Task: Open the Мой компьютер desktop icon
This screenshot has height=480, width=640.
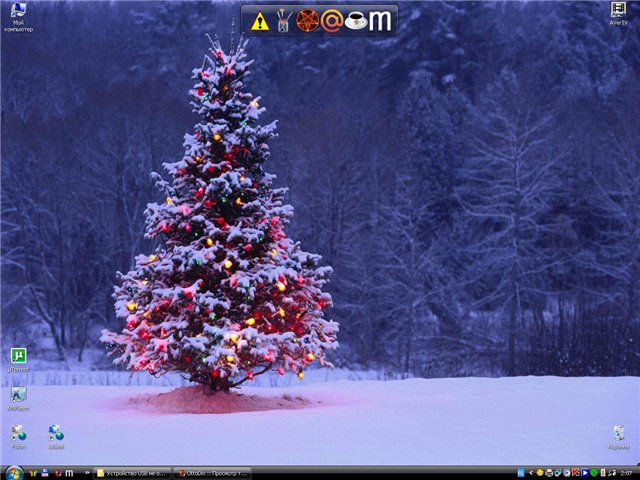Action: pyautogui.click(x=18, y=17)
